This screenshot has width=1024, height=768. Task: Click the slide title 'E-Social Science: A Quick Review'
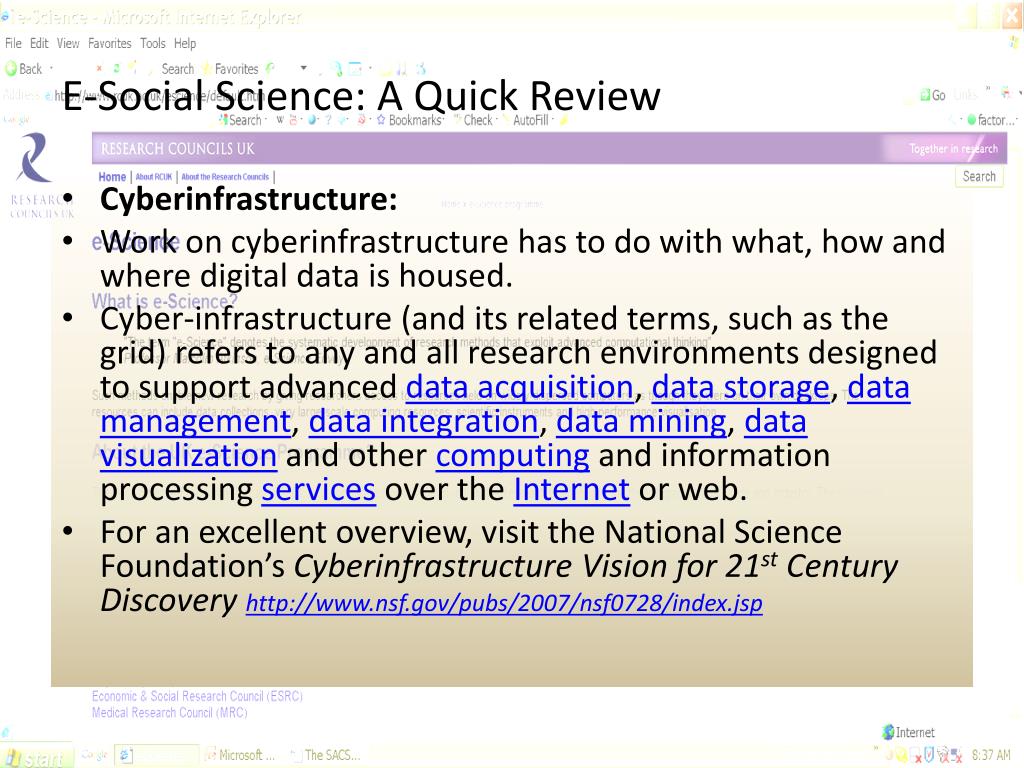362,96
